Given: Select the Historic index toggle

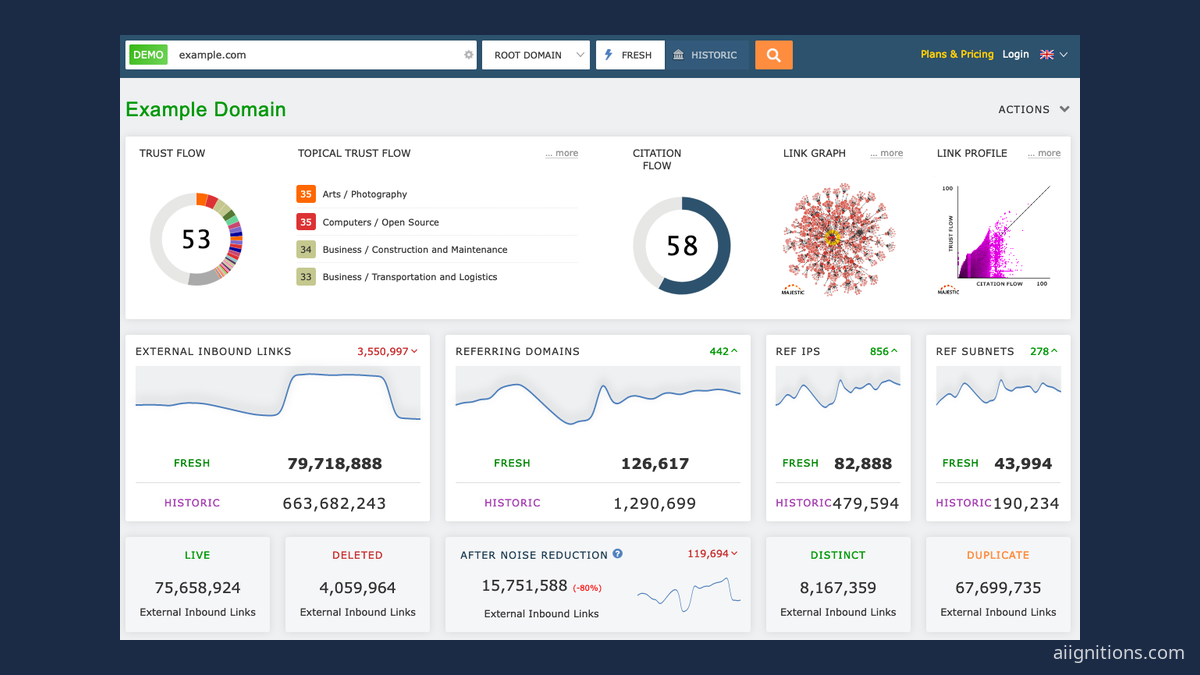Looking at the screenshot, I should click(706, 55).
